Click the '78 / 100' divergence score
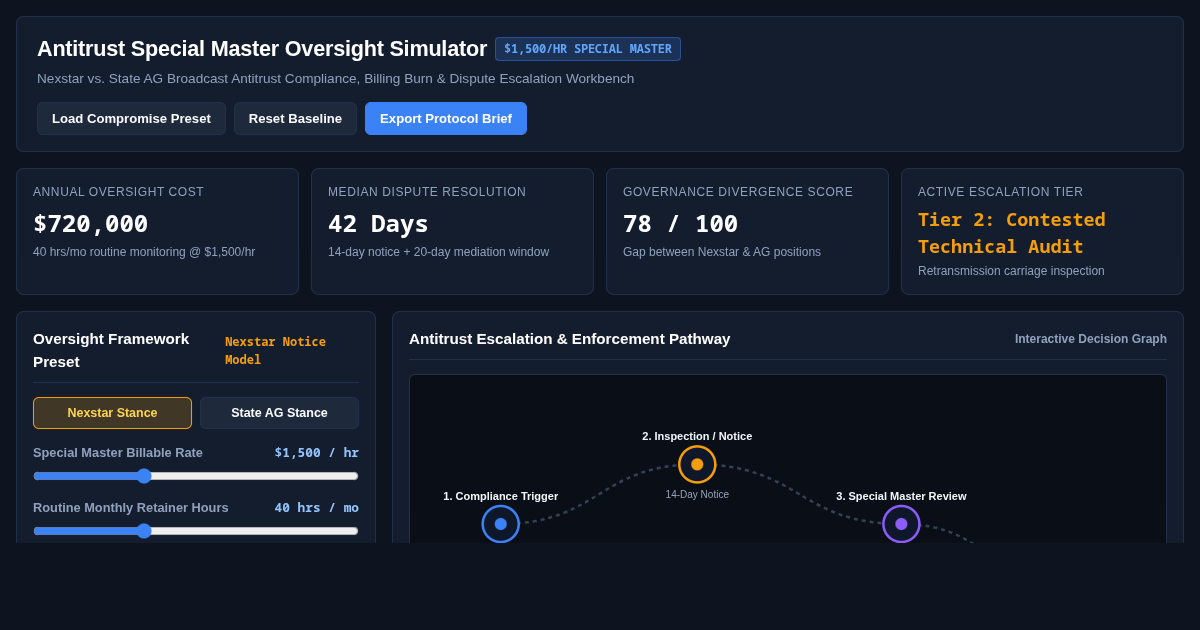The image size is (1200, 630). click(x=680, y=224)
